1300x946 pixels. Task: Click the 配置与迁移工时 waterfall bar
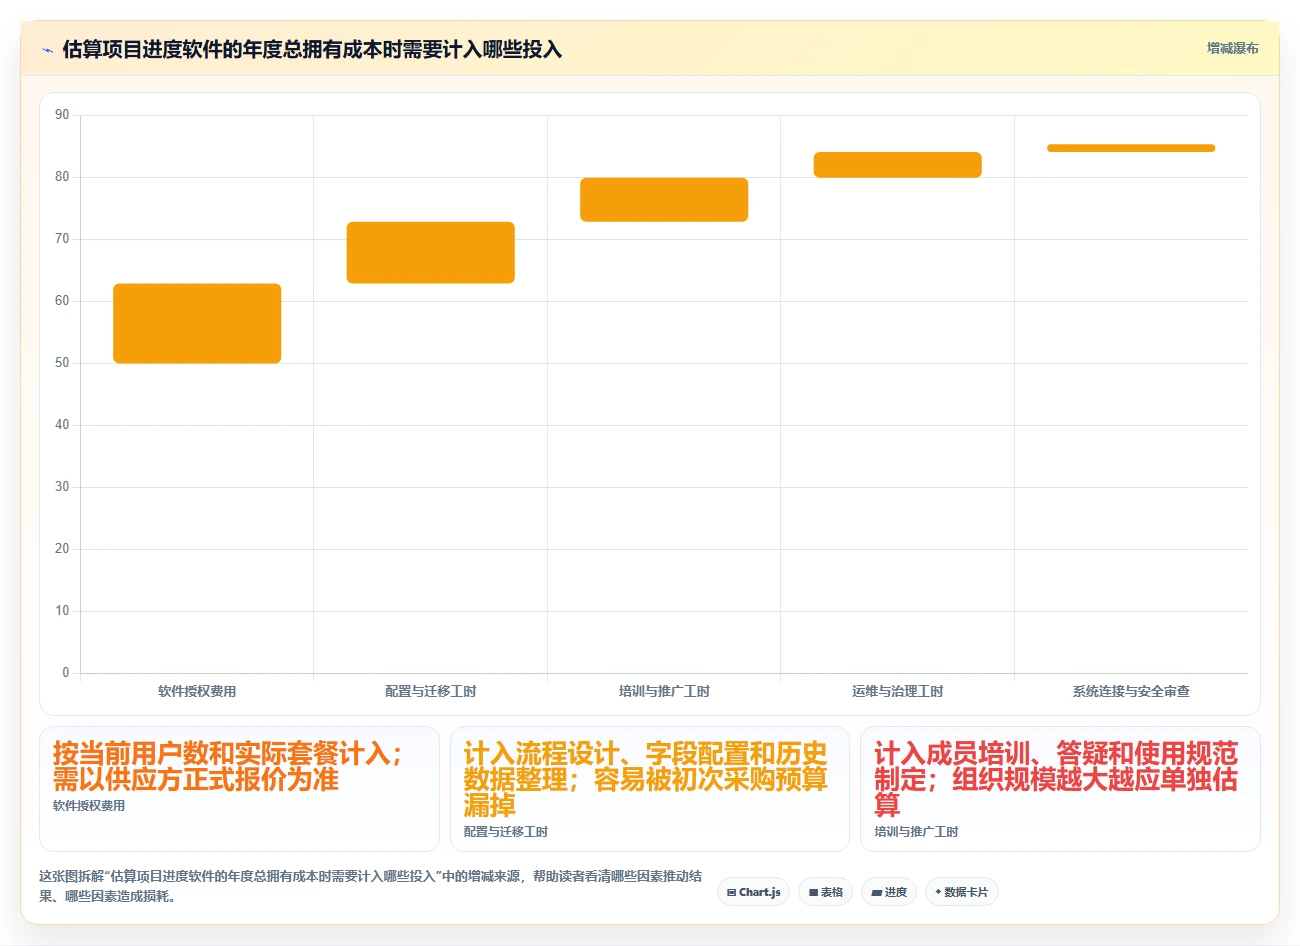coord(431,253)
